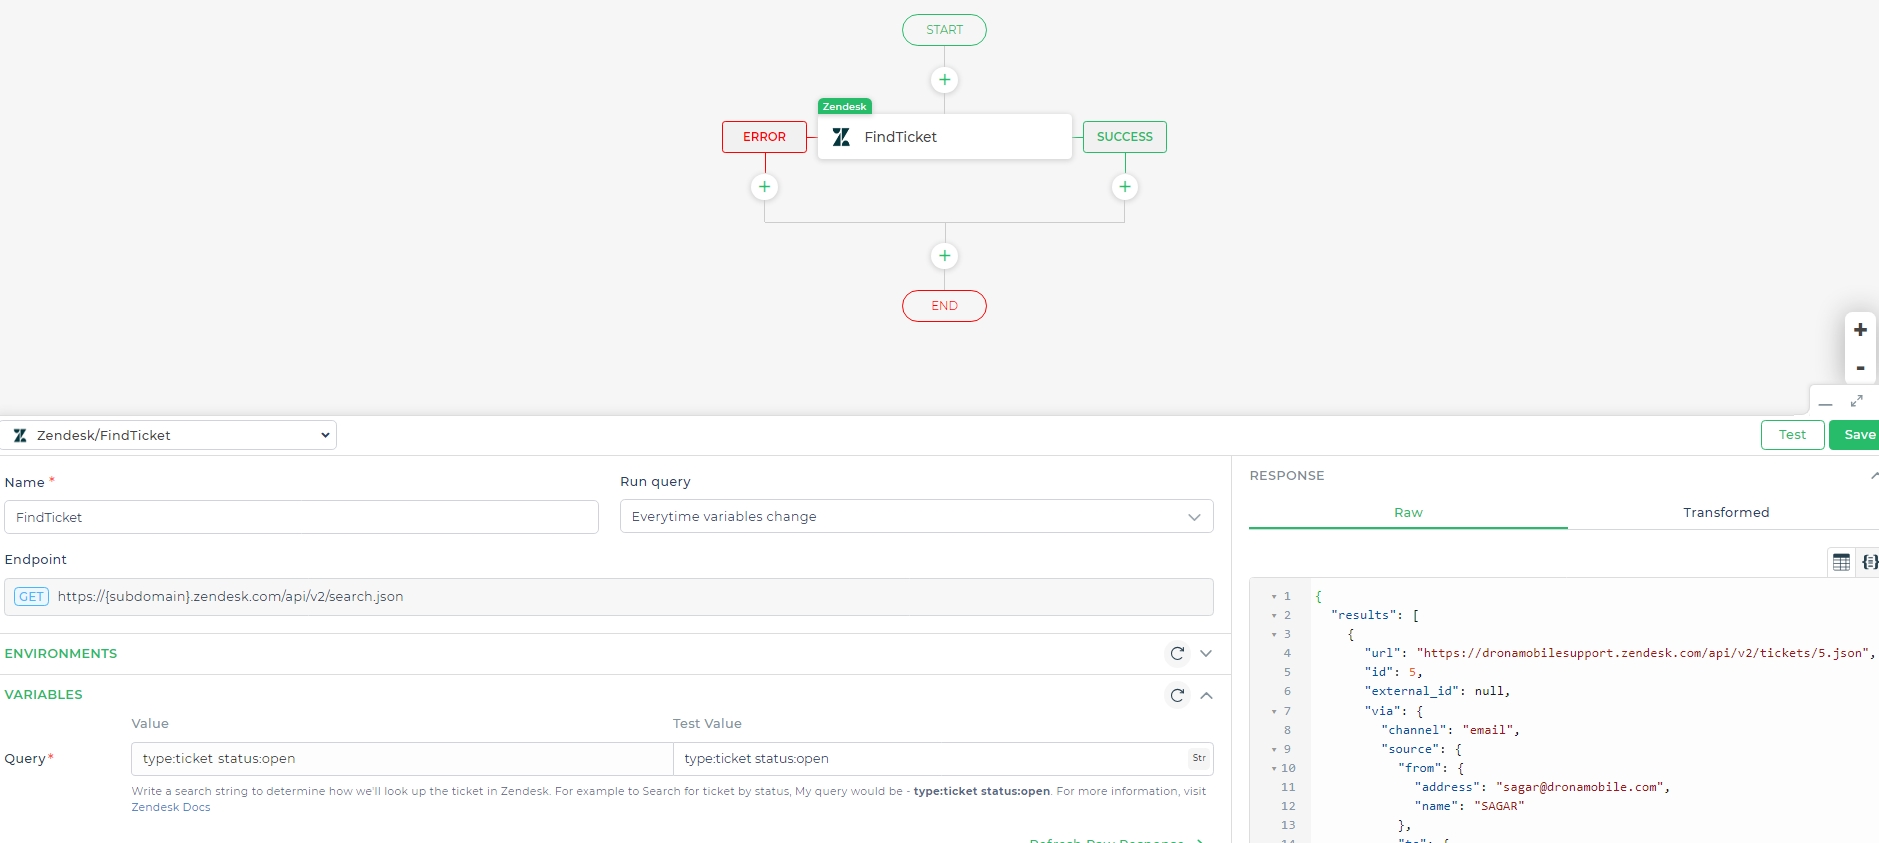Open the Run query dropdown
Viewport: 1879px width, 843px height.
tap(916, 516)
